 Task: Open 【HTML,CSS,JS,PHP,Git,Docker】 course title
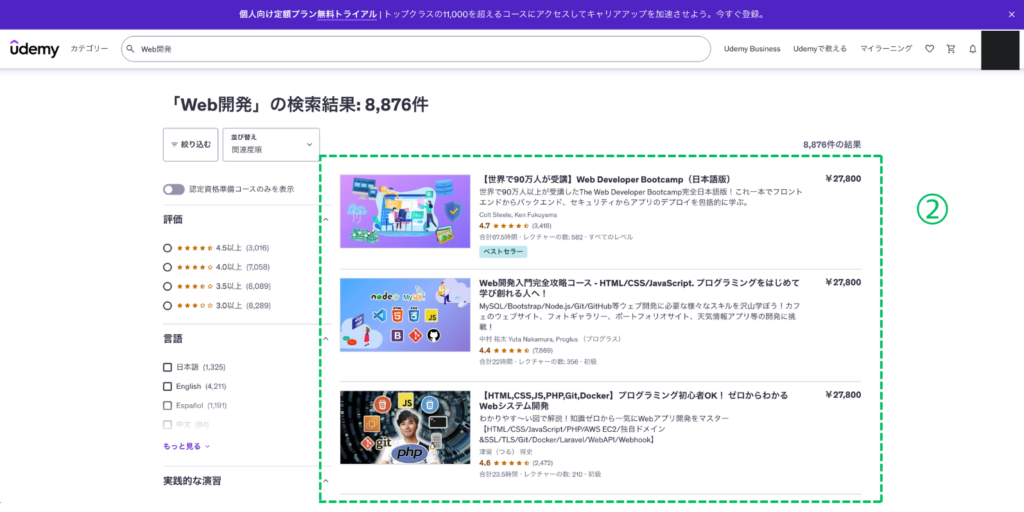pos(633,400)
